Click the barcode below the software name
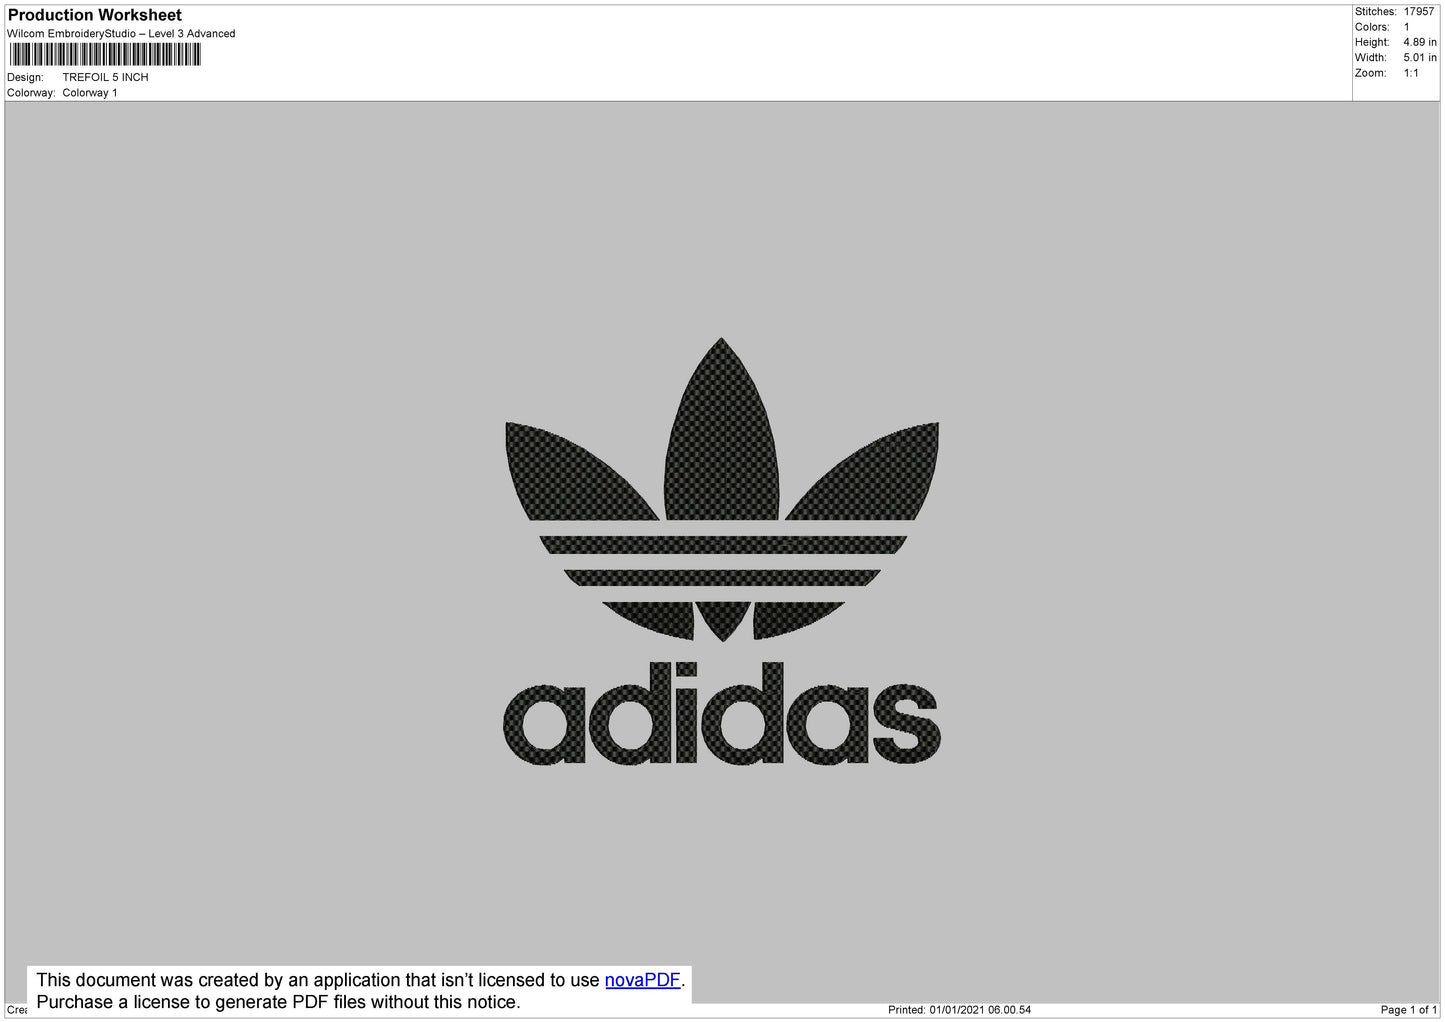1445x1022 pixels. [105, 55]
